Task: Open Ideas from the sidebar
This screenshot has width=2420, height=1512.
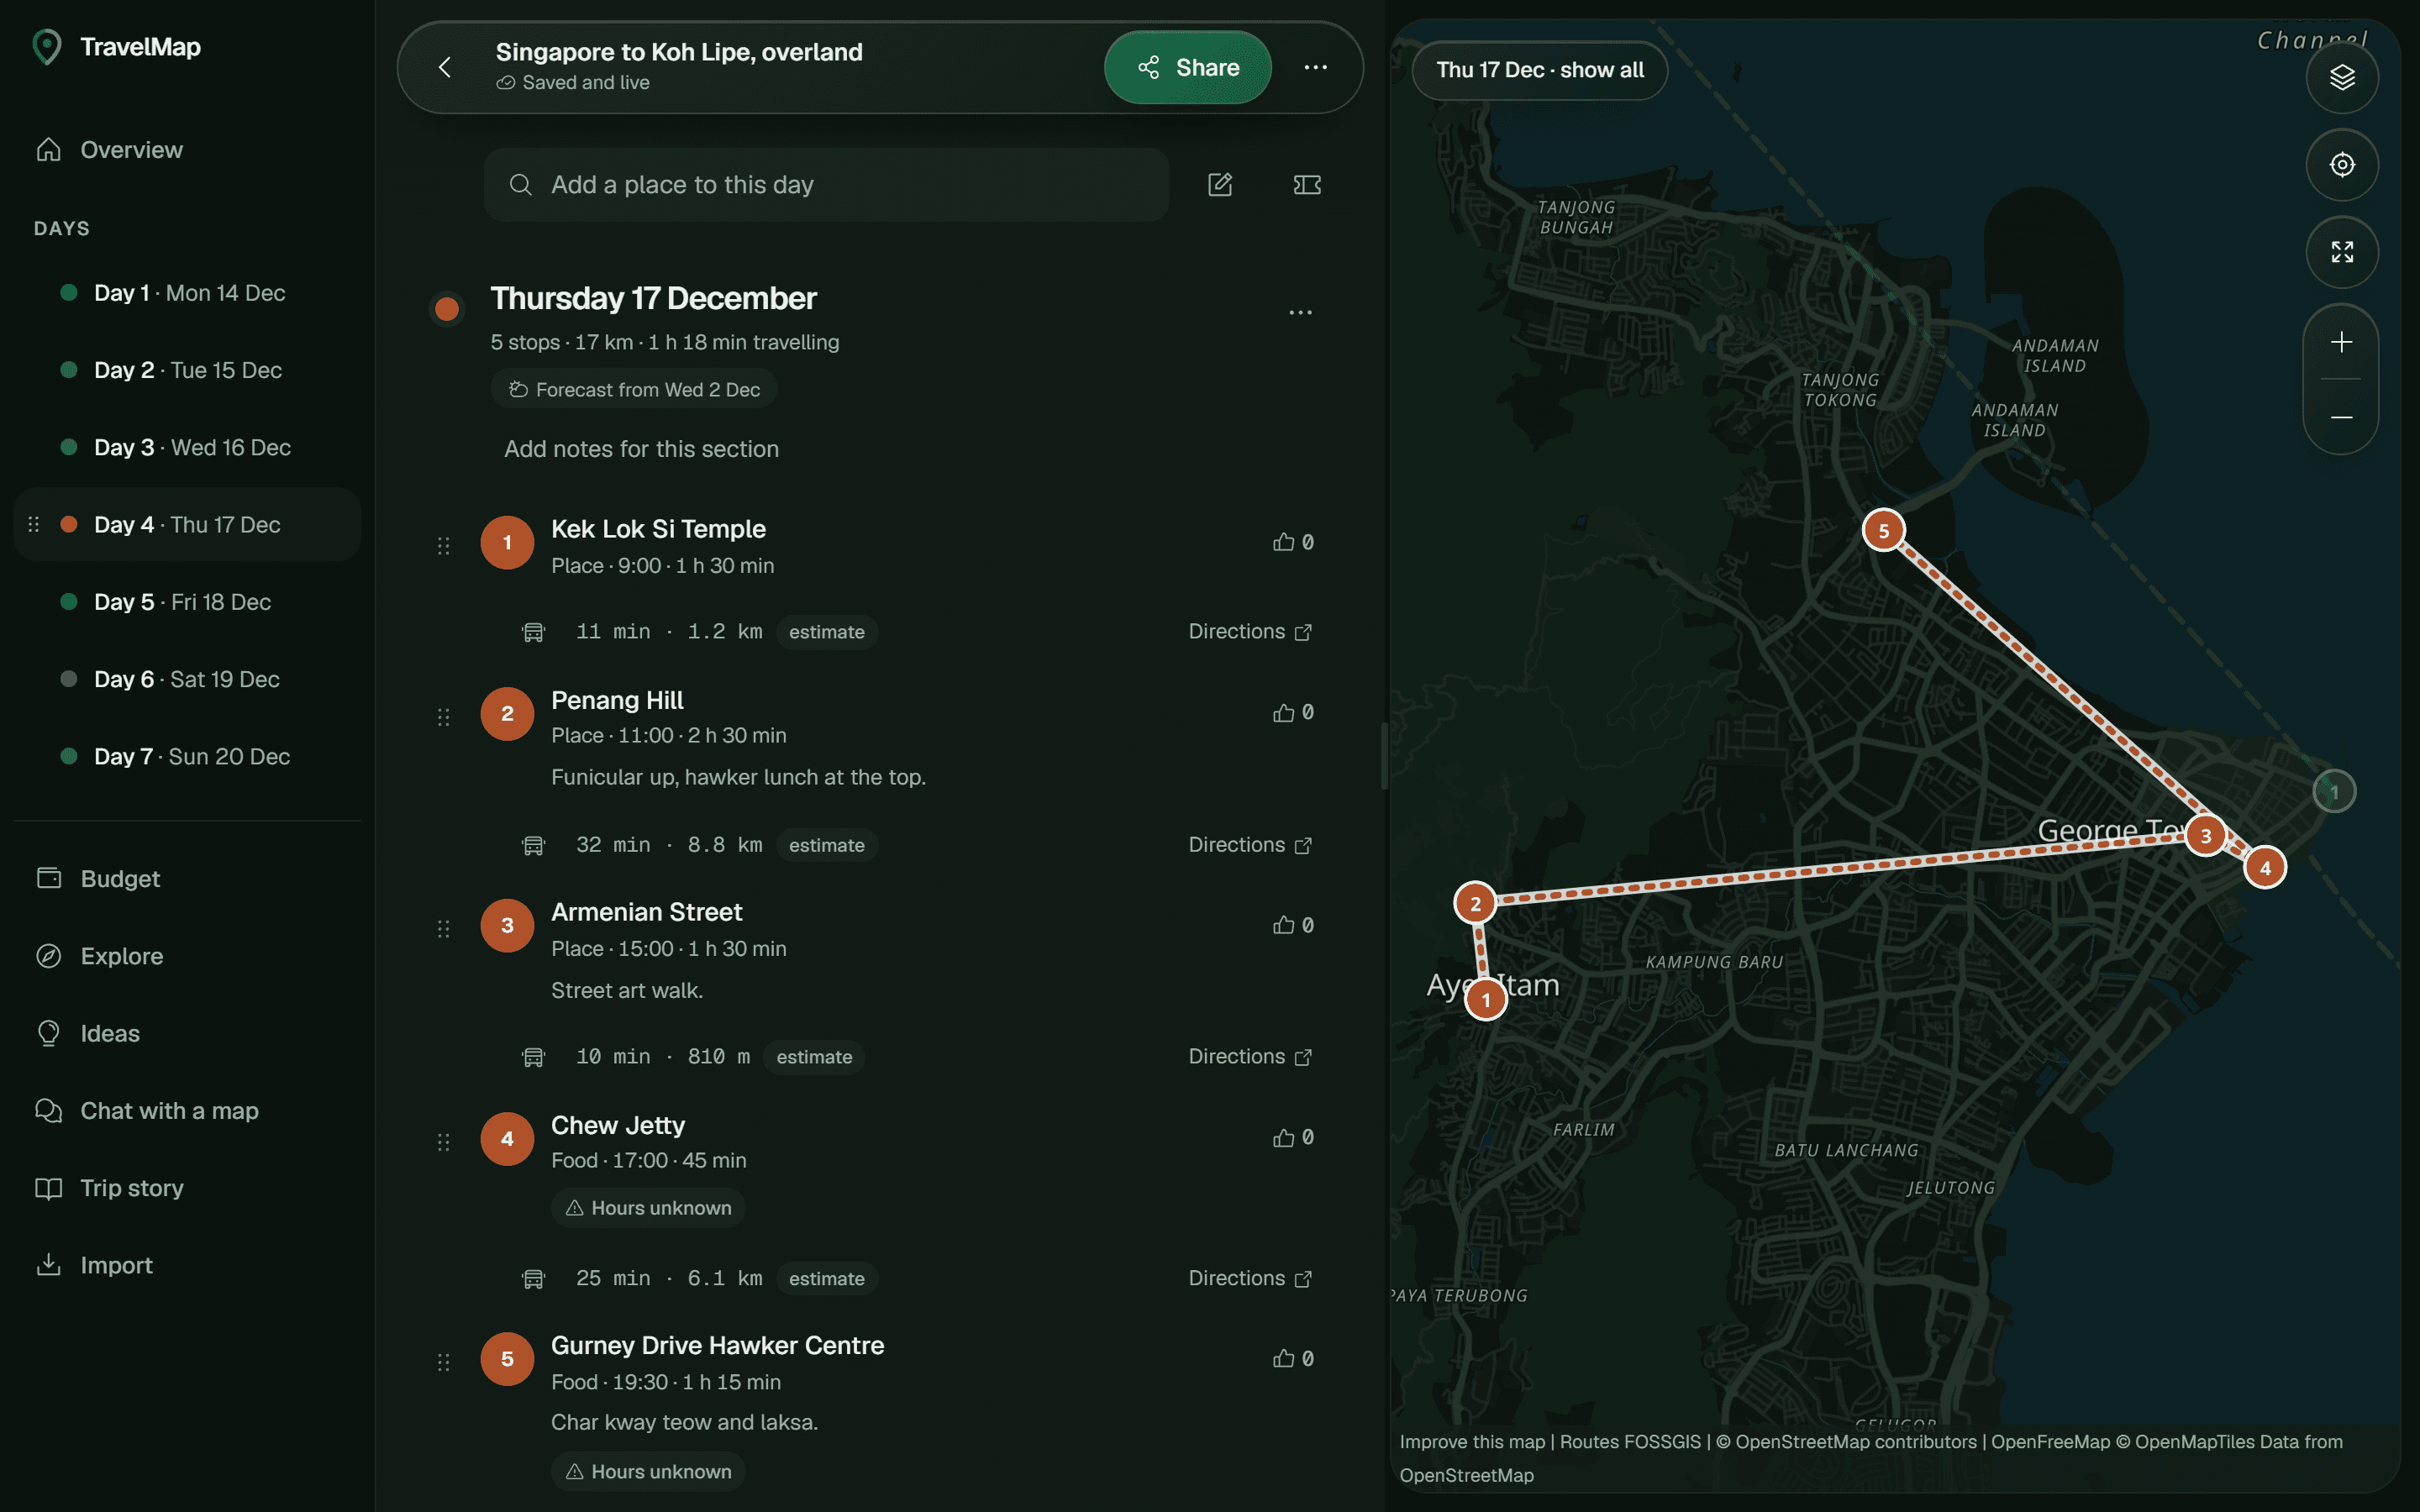Action: 187,1033
